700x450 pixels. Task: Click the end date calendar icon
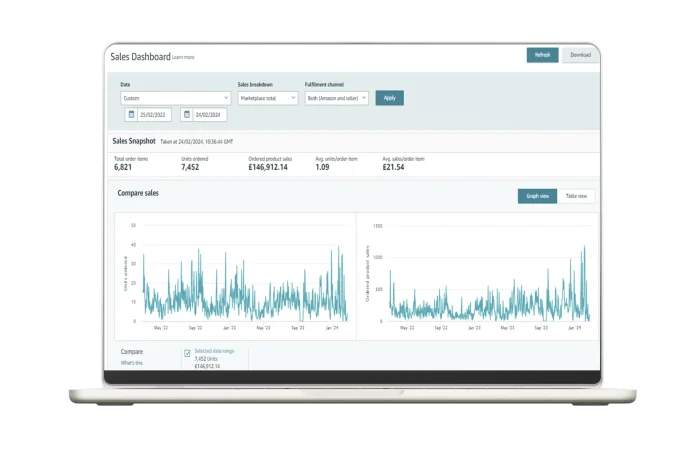click(186, 115)
